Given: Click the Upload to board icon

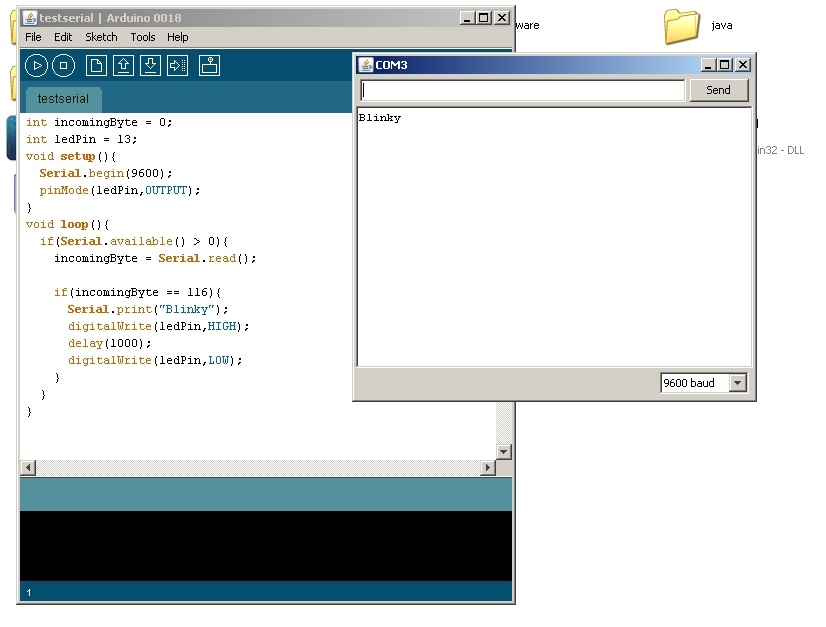Looking at the screenshot, I should (x=178, y=66).
